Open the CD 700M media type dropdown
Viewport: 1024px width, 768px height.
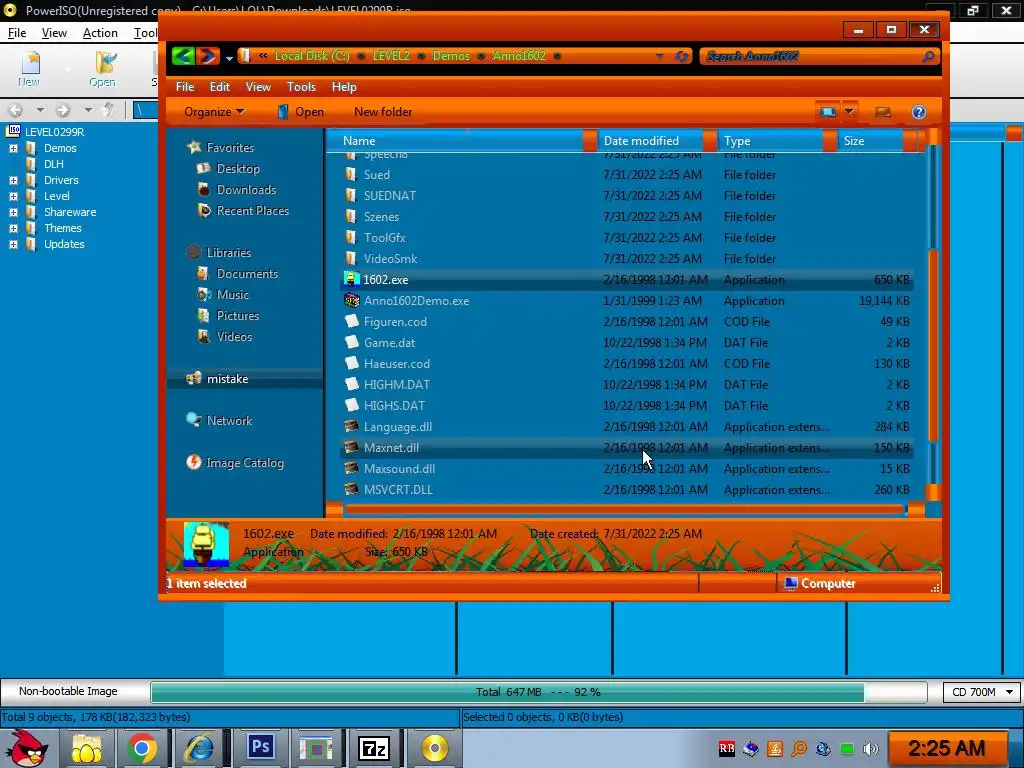tap(982, 692)
